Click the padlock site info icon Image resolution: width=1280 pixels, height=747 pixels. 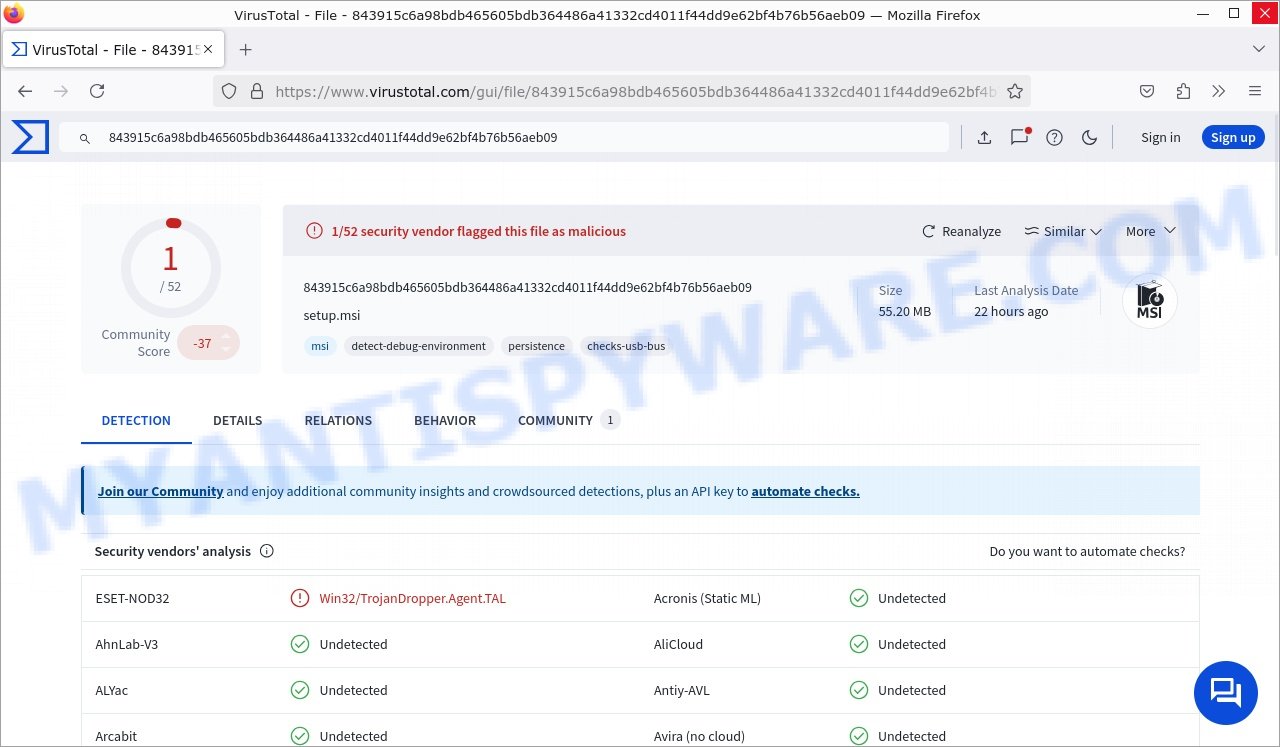pyautogui.click(x=256, y=91)
